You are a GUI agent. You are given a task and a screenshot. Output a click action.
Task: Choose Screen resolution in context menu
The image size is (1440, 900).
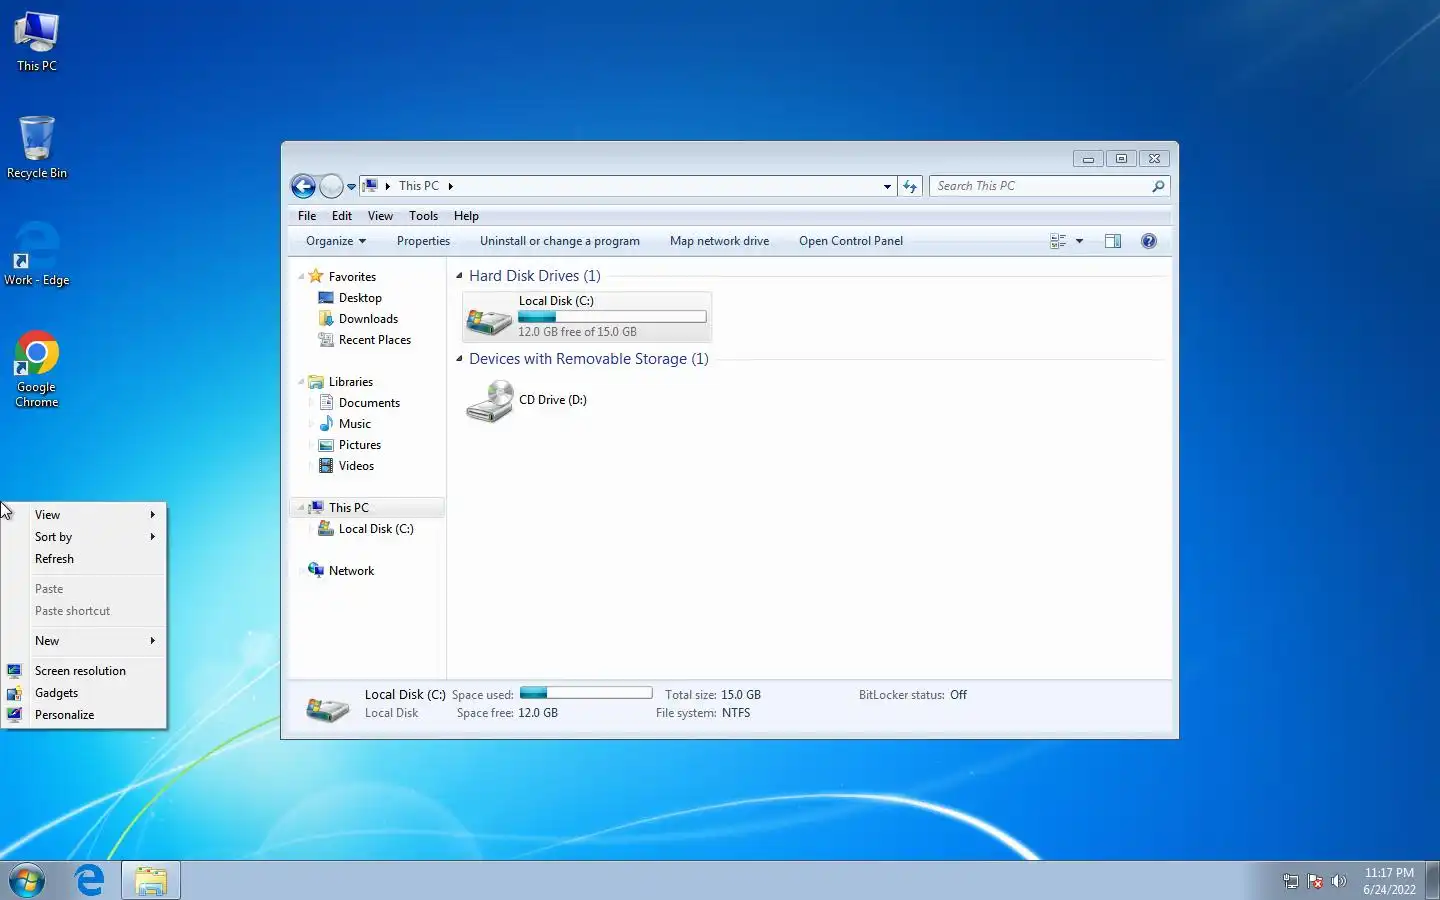[x=85, y=671]
